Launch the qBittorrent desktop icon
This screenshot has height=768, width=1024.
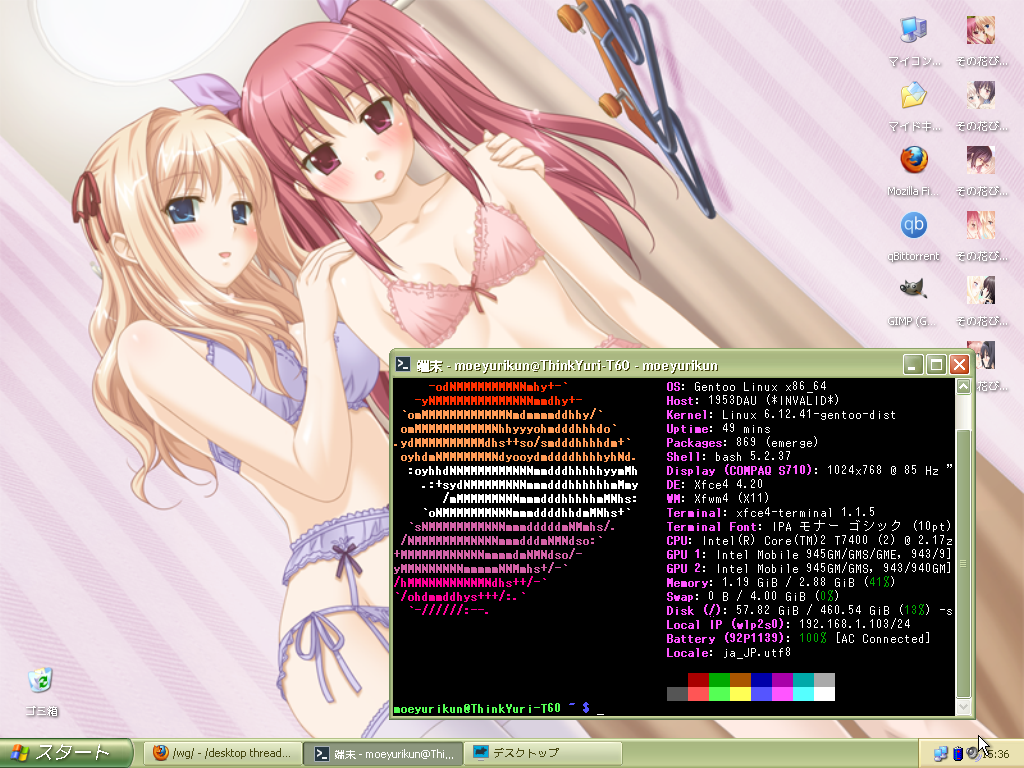914,225
